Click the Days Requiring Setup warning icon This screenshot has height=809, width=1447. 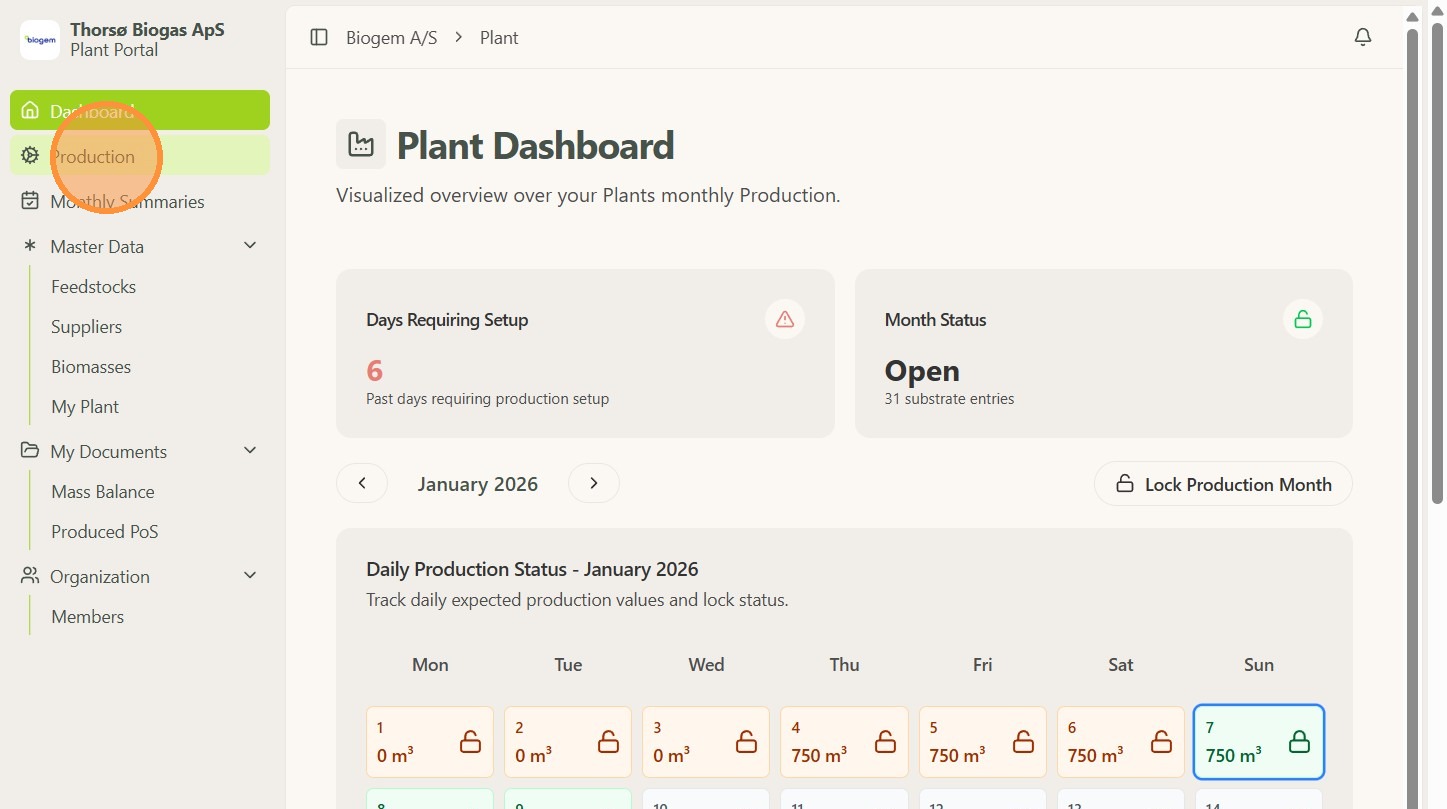(785, 319)
